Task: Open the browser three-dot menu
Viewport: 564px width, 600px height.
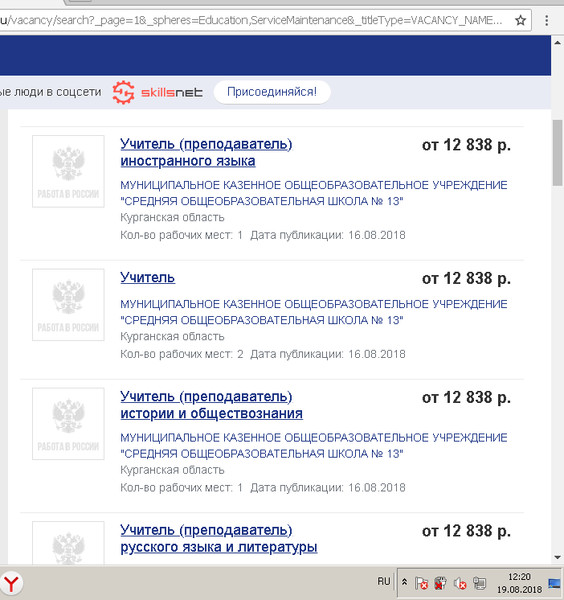Action: [x=546, y=20]
